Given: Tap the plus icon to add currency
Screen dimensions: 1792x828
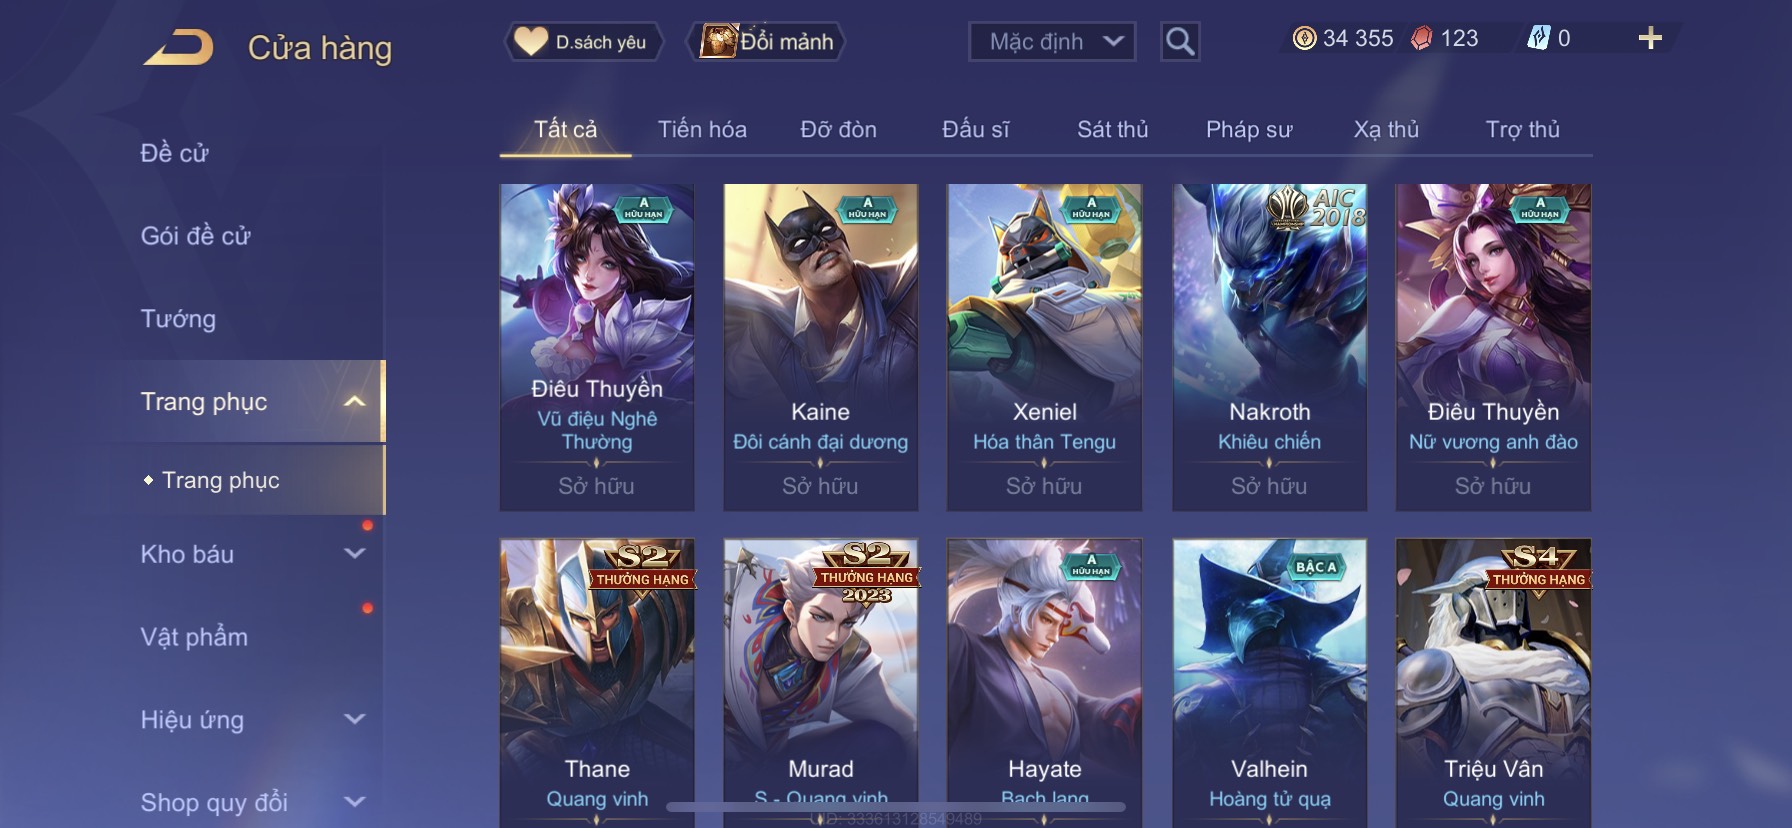Looking at the screenshot, I should tap(1650, 39).
